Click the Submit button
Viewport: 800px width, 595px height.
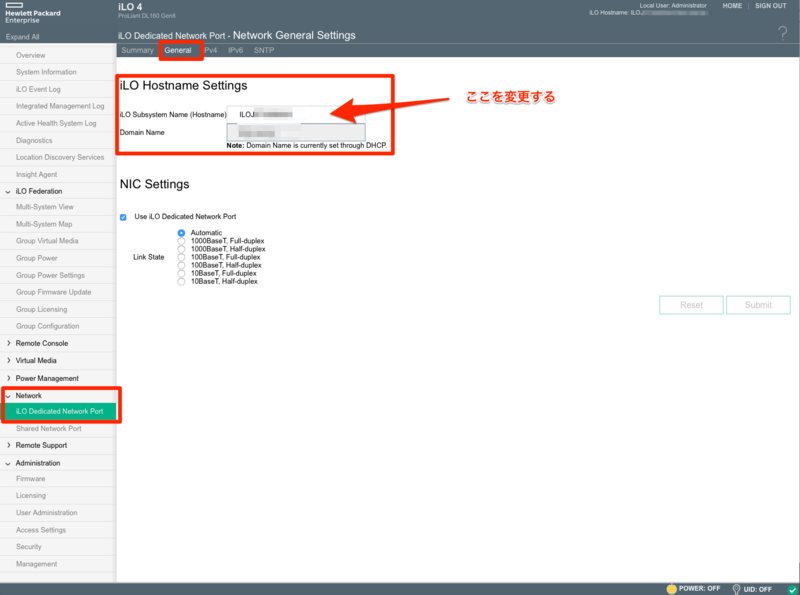tap(758, 305)
